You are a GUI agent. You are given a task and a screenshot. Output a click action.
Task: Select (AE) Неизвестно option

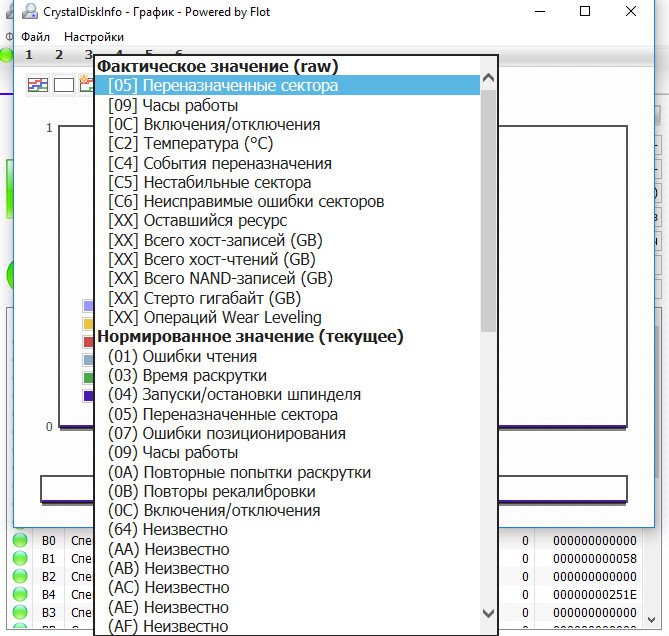pyautogui.click(x=287, y=607)
